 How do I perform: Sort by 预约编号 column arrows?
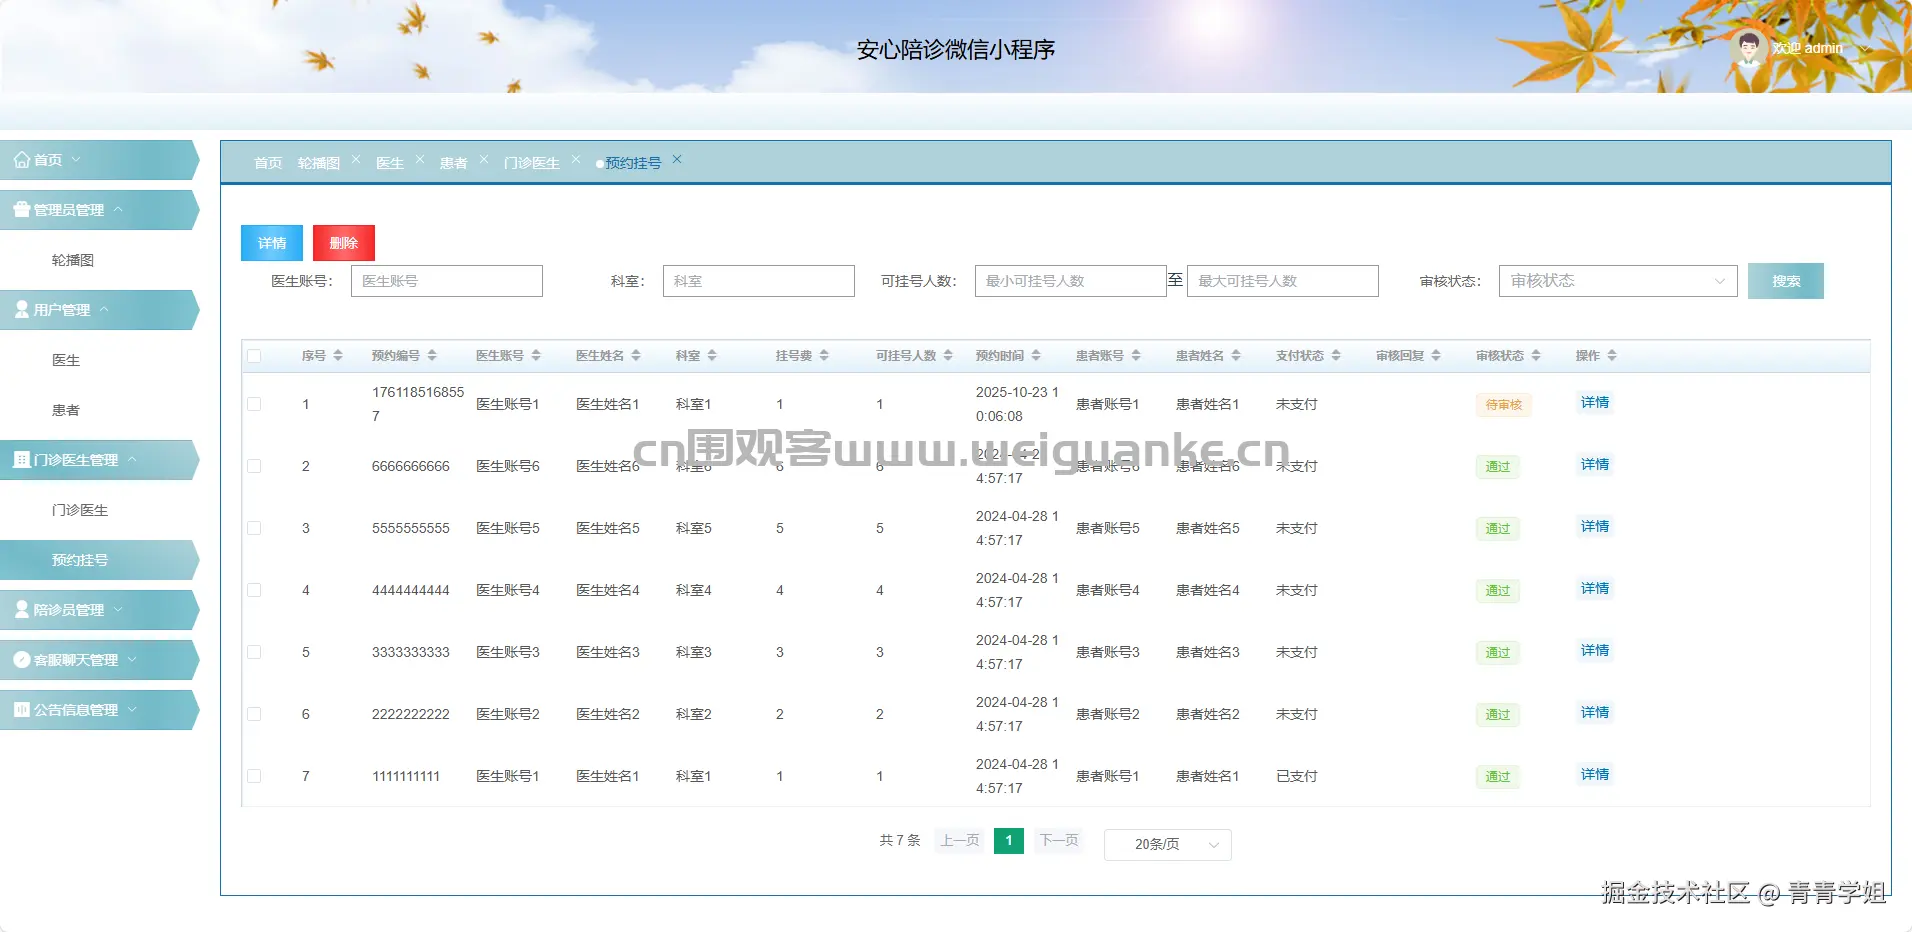tap(432, 356)
